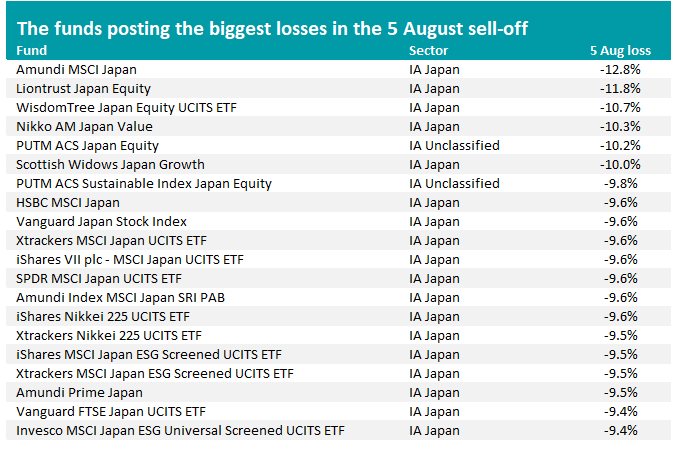Viewport: 687px width, 451px height.
Task: Click Vanguard Japan Stock Index fund name
Action: [102, 221]
